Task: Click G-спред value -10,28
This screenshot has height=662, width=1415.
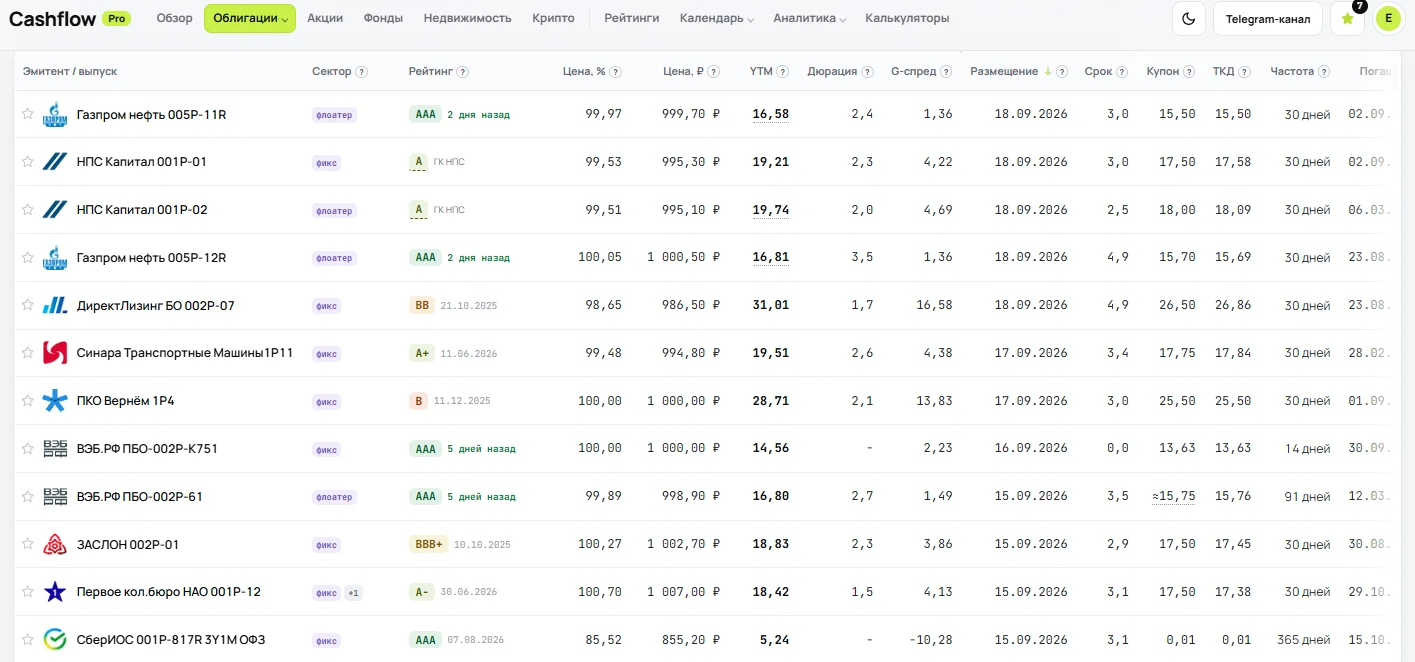Action: [x=930, y=639]
